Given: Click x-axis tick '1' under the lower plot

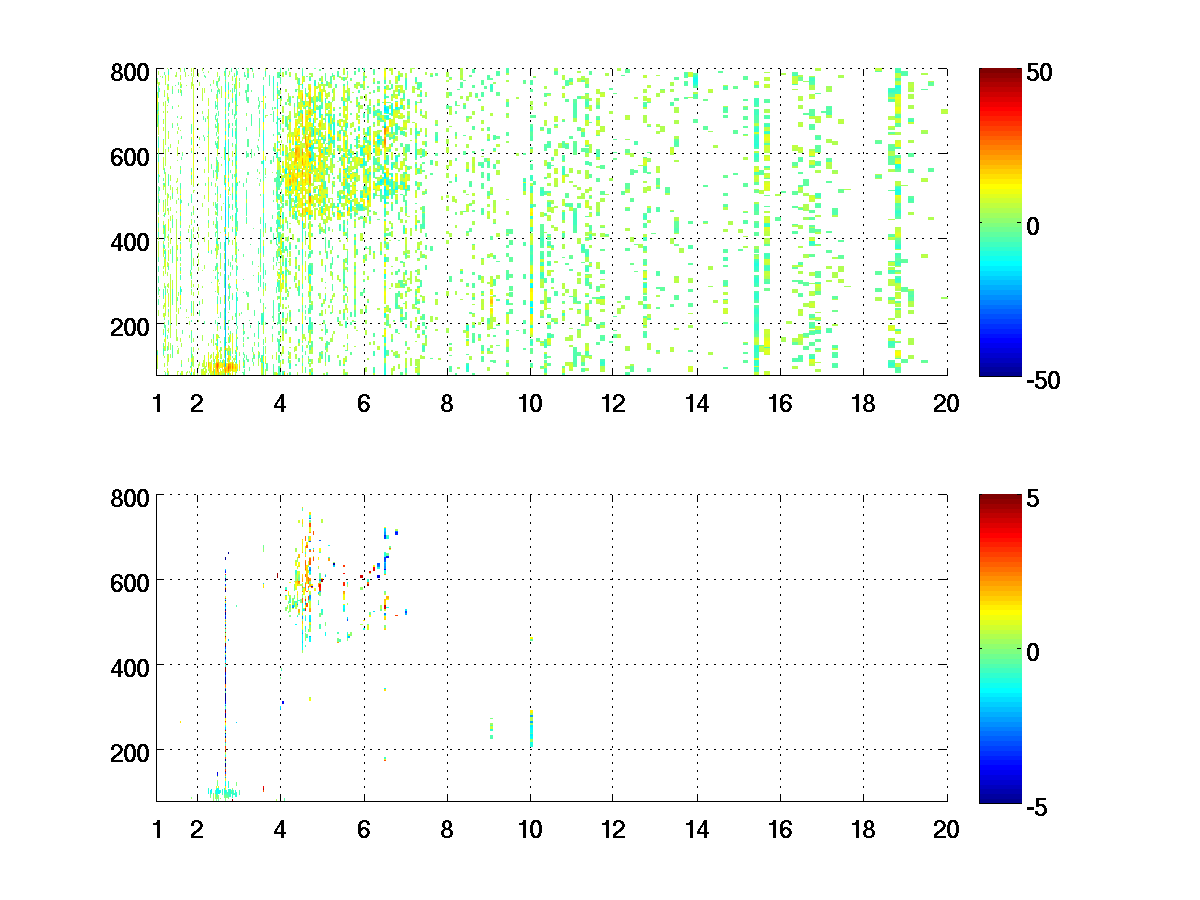Looking at the screenshot, I should 157,828.
